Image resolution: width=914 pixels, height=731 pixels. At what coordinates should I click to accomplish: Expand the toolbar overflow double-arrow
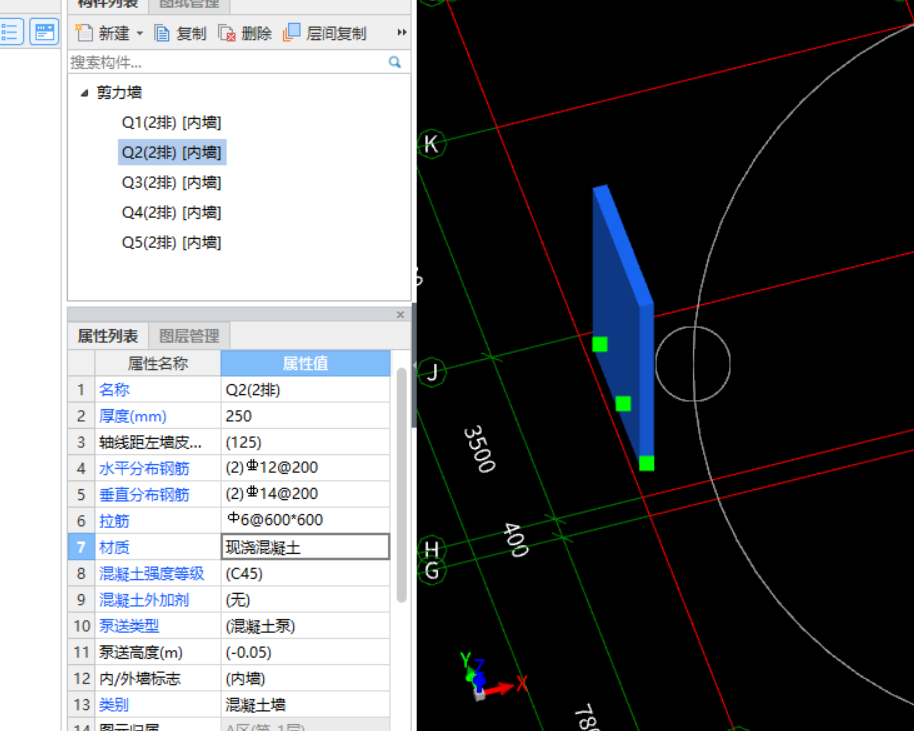[402, 32]
